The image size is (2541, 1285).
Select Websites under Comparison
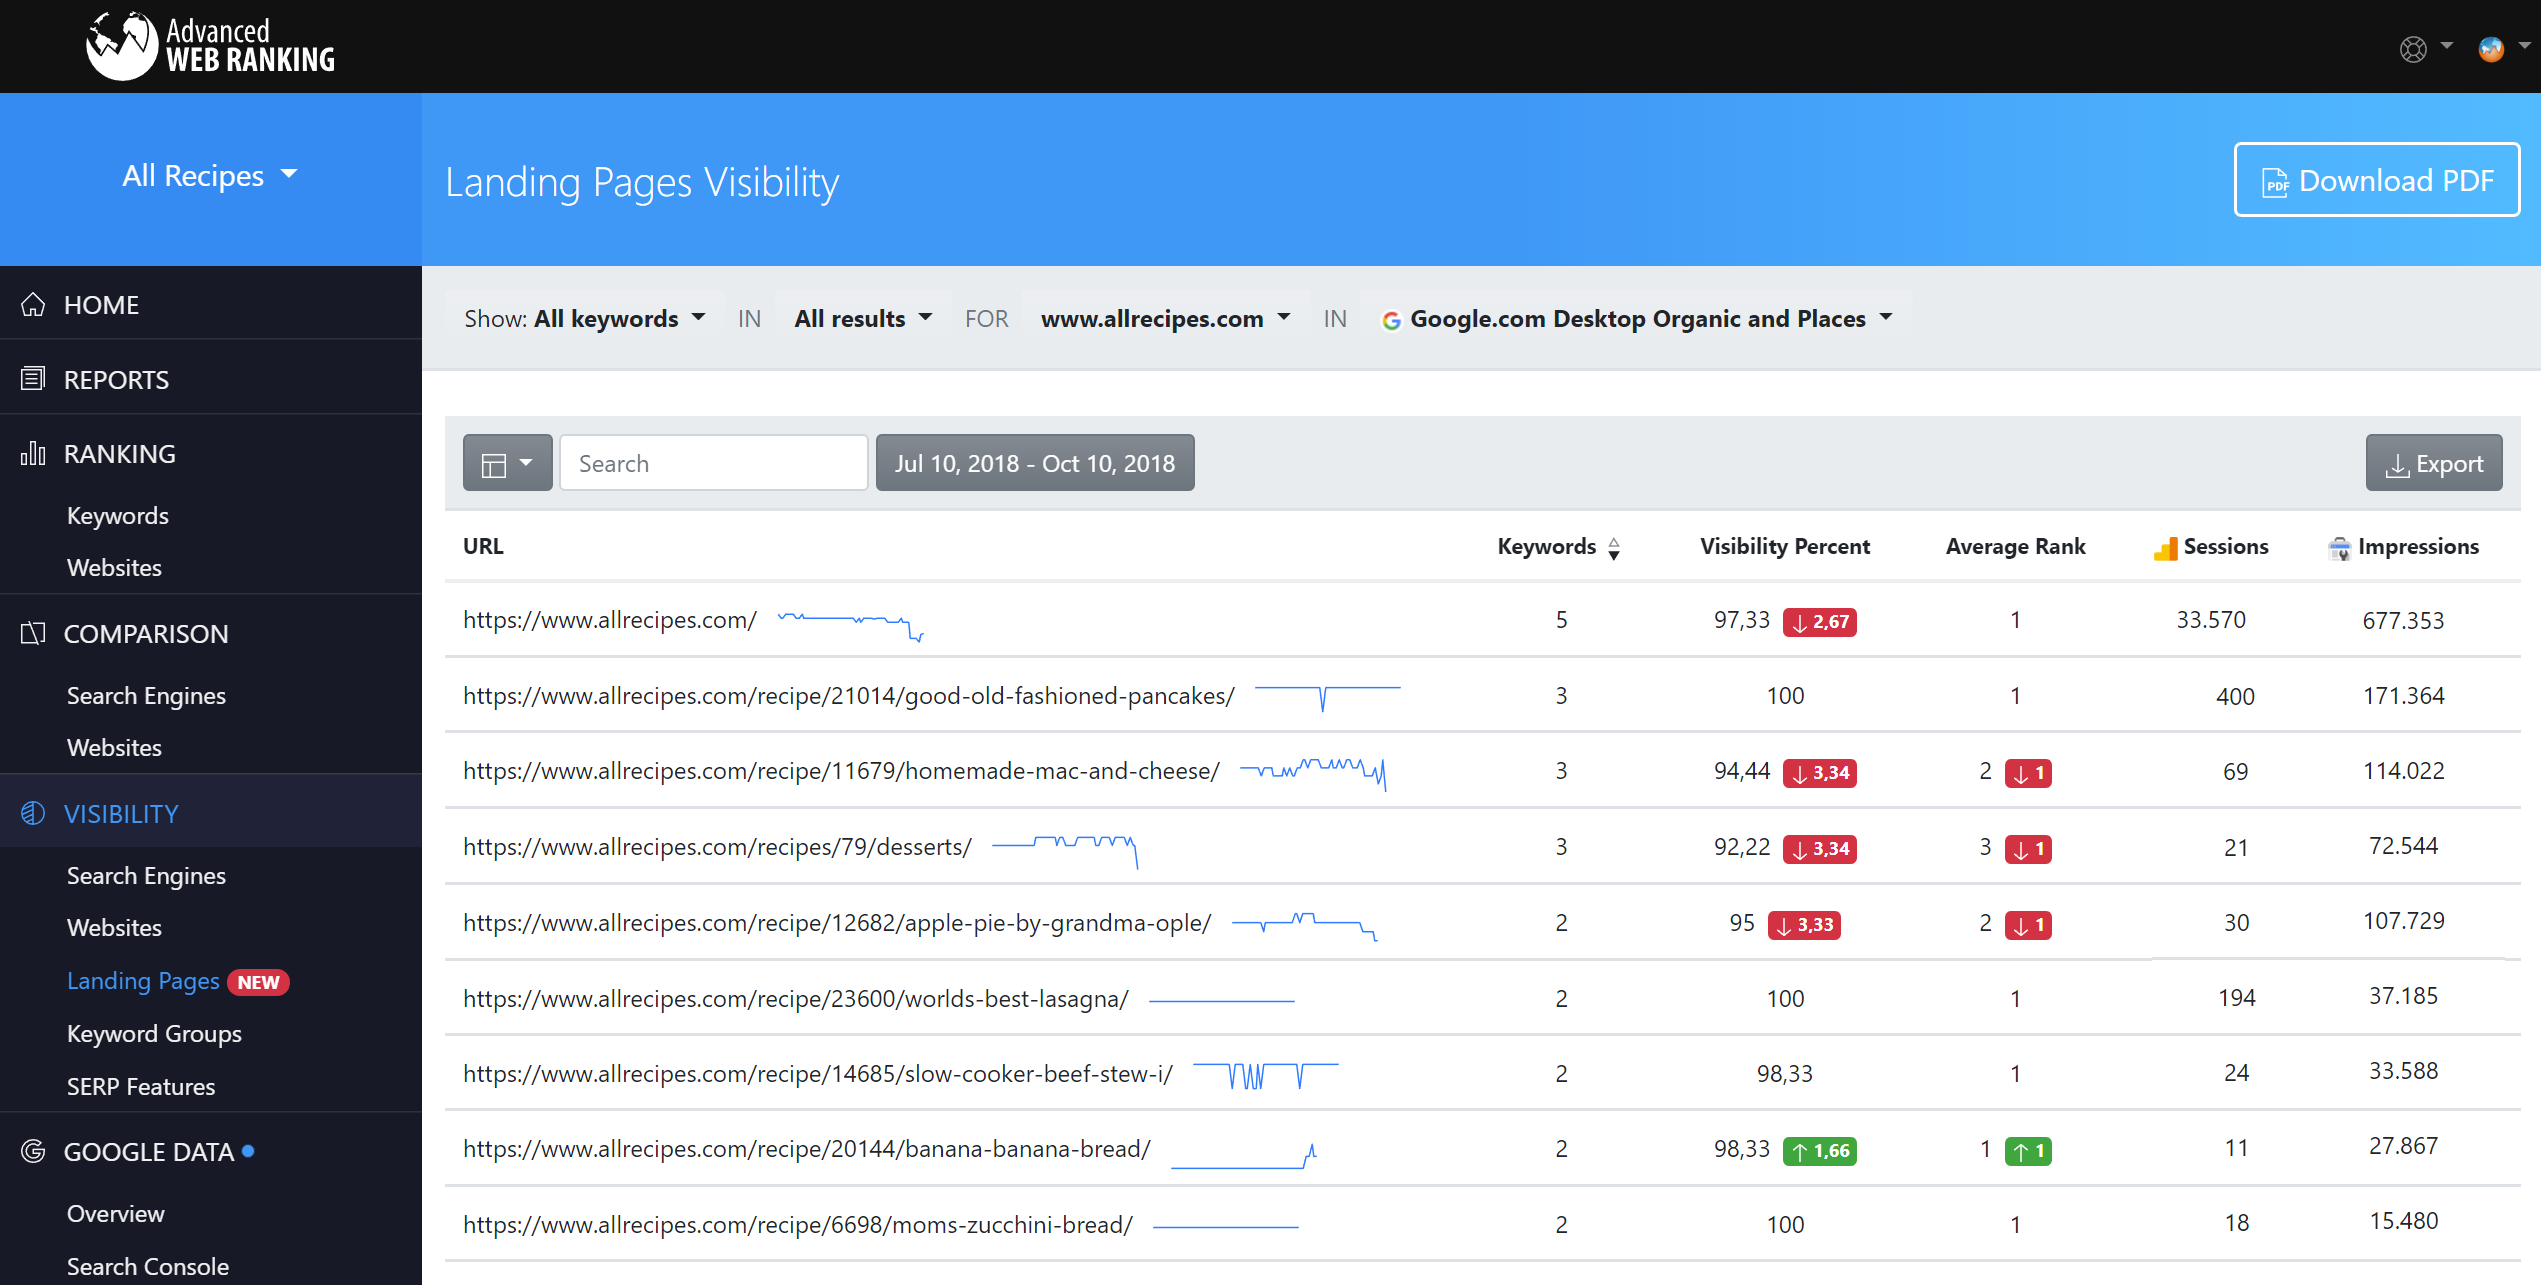tap(114, 747)
